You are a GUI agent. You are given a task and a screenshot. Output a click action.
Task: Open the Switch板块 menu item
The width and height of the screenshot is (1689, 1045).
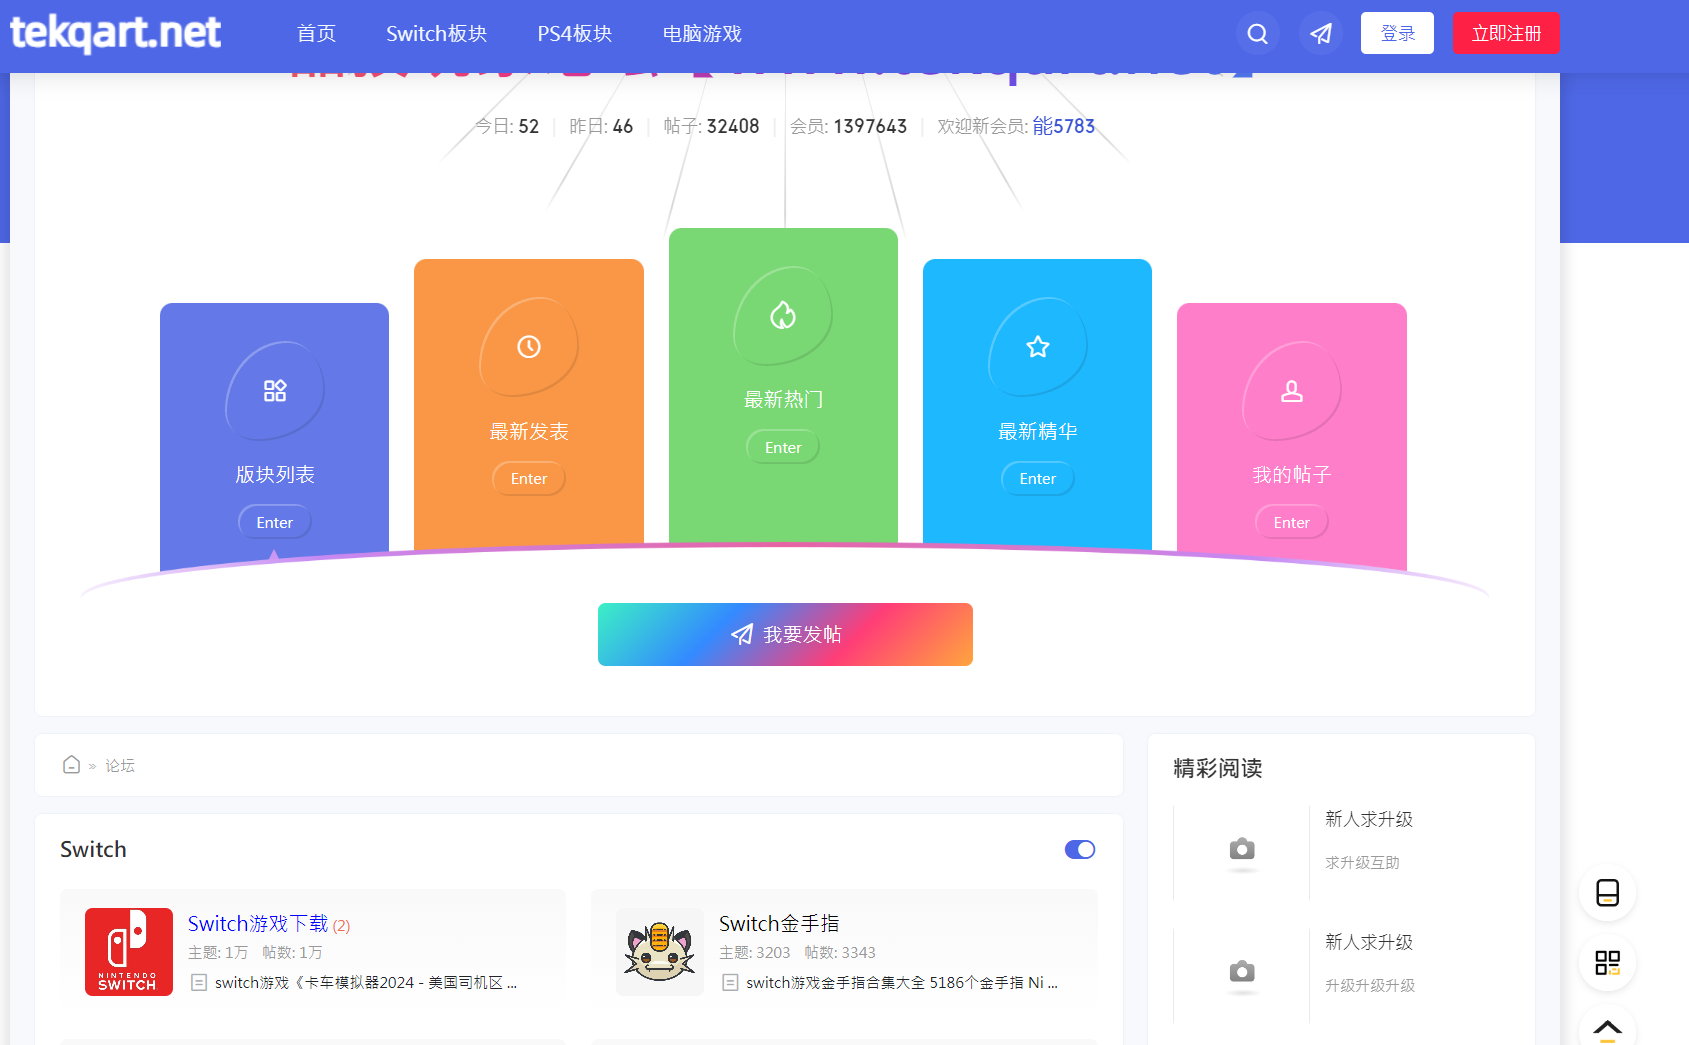coord(436,34)
